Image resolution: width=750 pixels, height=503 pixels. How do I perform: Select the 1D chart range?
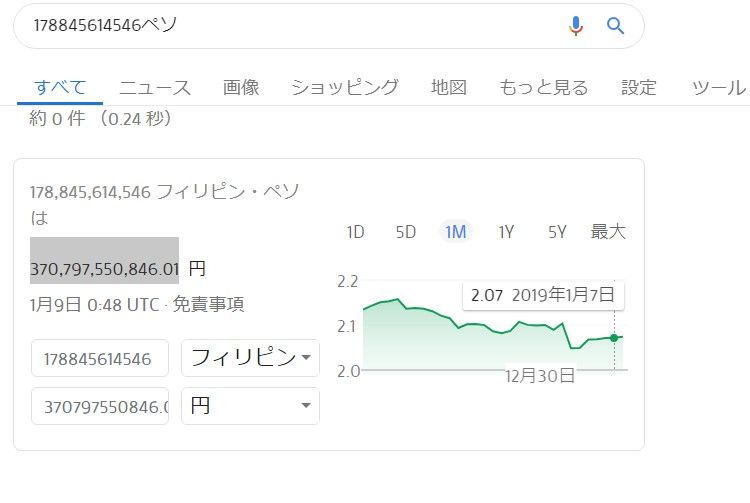pyautogui.click(x=355, y=232)
